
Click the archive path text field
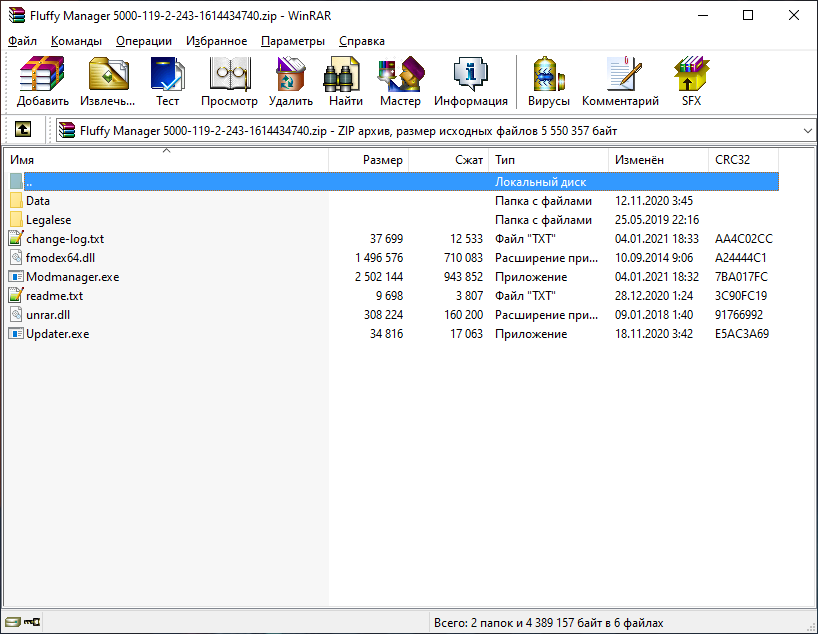pos(436,130)
